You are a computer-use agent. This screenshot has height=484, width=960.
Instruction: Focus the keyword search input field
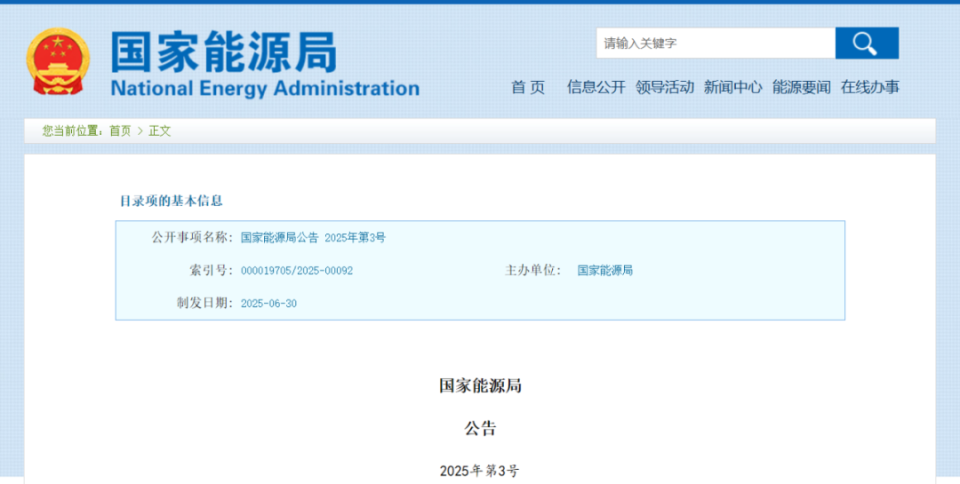pos(716,43)
